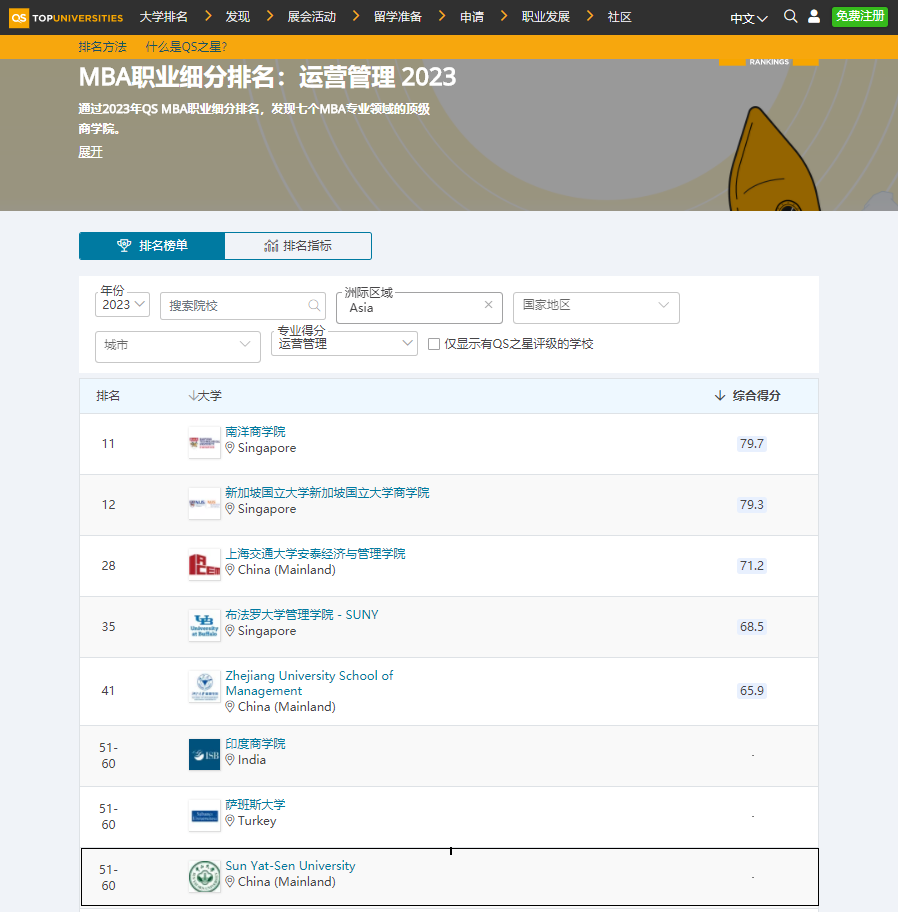Click the 南洋商学院 school logo
The width and height of the screenshot is (898, 912).
tap(204, 443)
